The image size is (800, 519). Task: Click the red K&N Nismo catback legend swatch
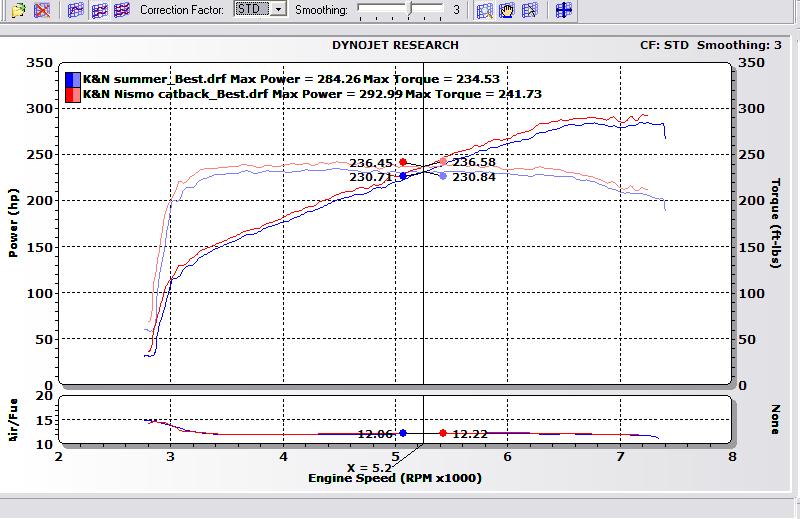pyautogui.click(x=73, y=94)
